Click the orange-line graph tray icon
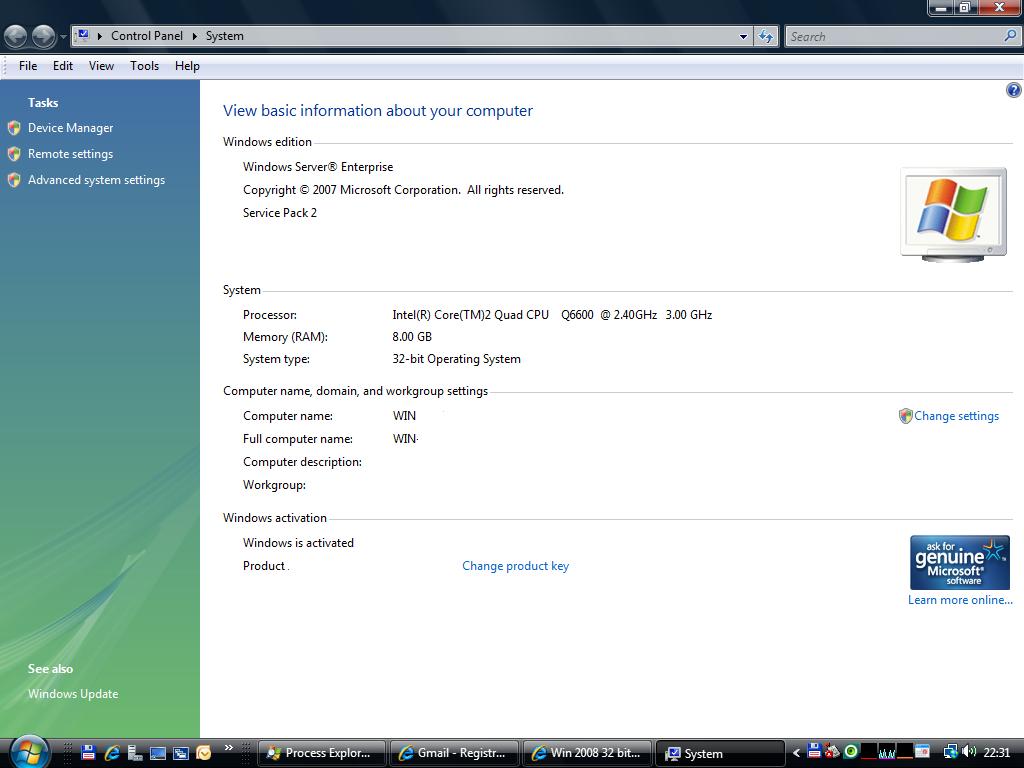The image size is (1024, 768). [x=904, y=752]
